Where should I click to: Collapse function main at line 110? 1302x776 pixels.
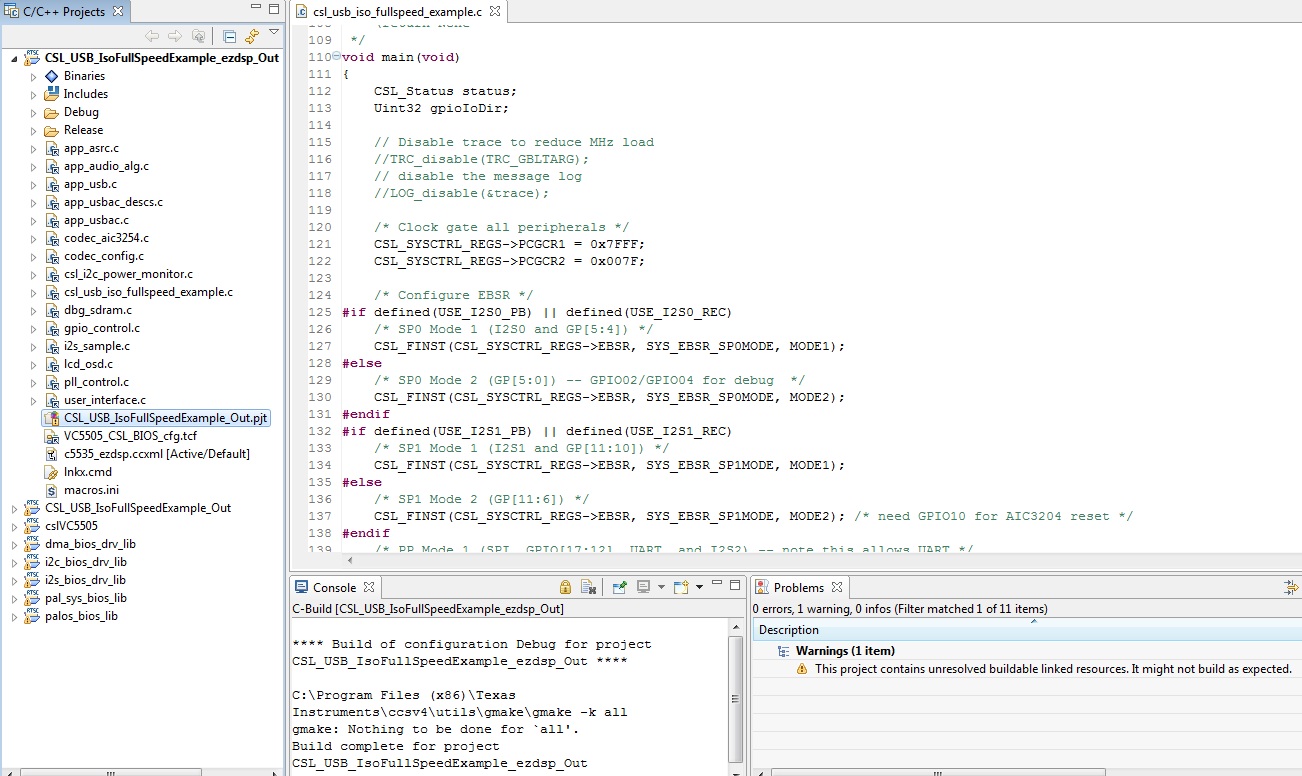click(336, 57)
